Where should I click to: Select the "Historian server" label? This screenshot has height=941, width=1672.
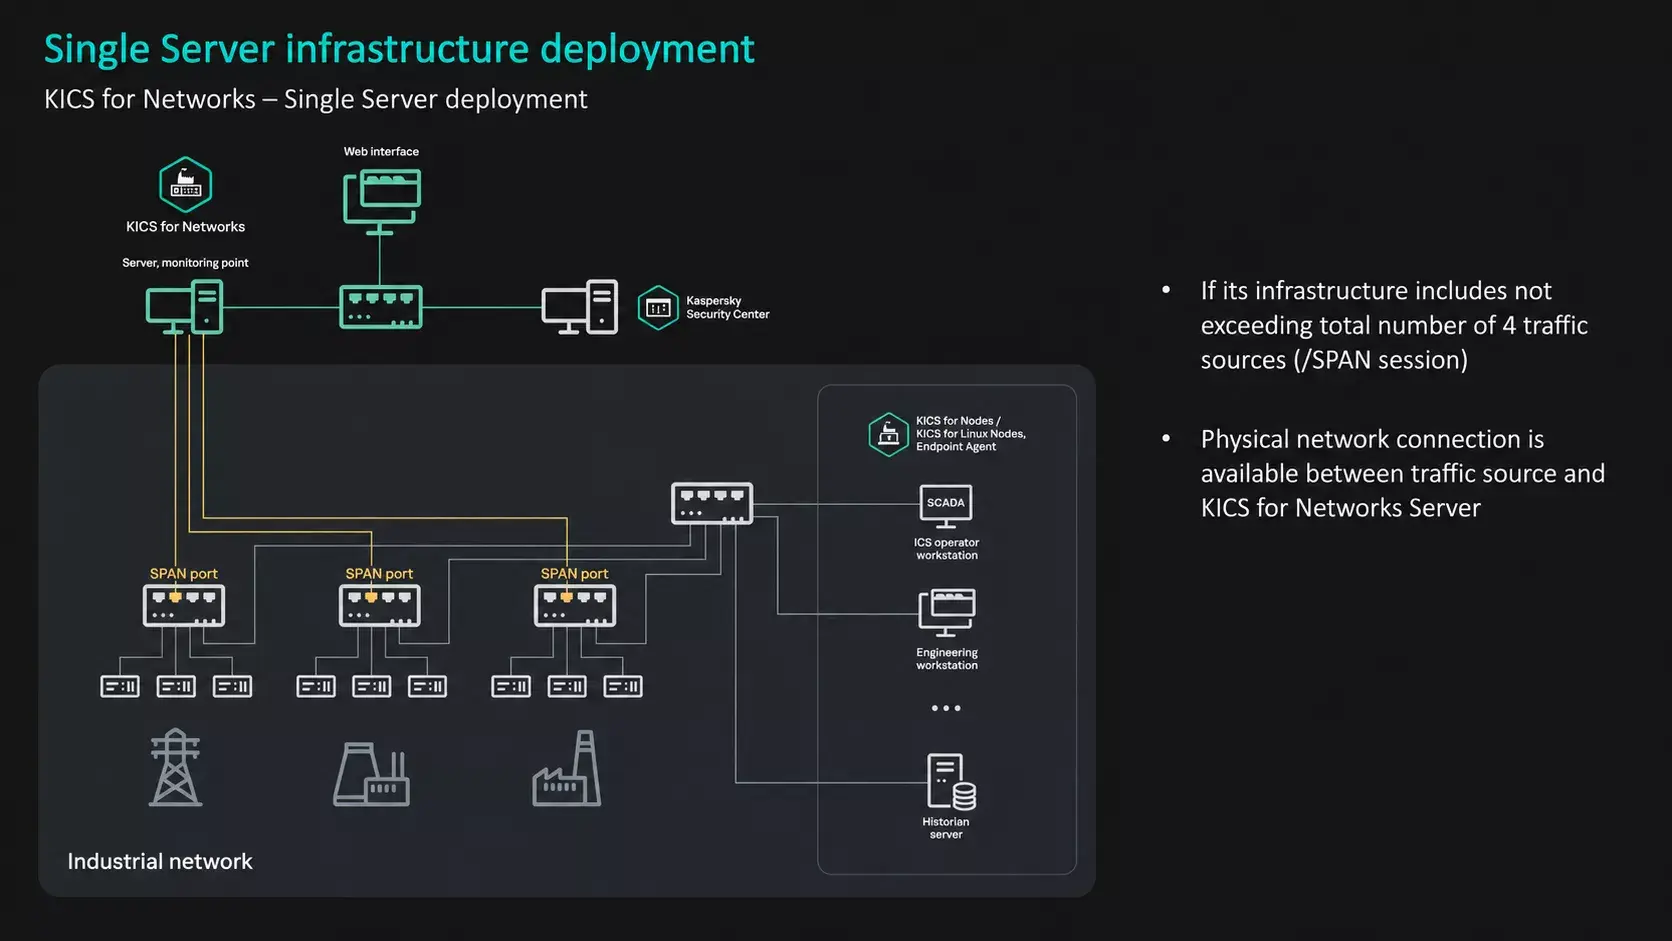click(946, 828)
